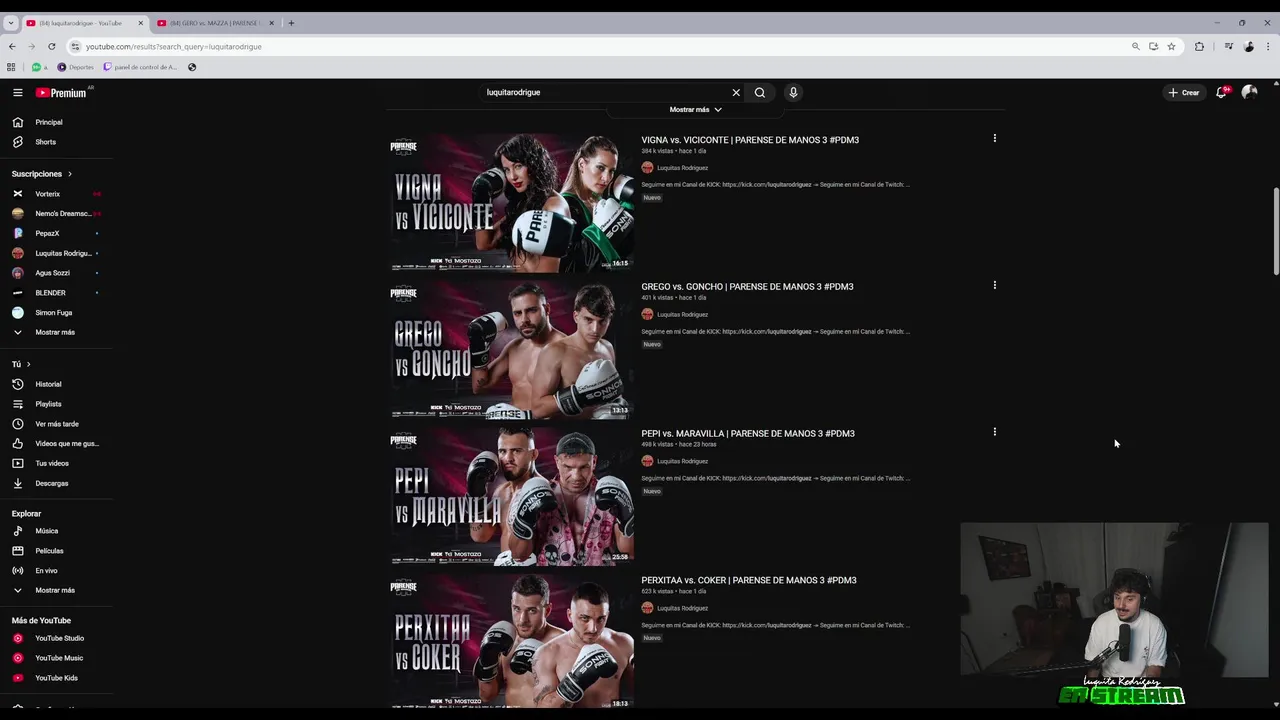This screenshot has width=1280, height=720.
Task: Open Chrome media controls icon
Action: [x=1229, y=46]
